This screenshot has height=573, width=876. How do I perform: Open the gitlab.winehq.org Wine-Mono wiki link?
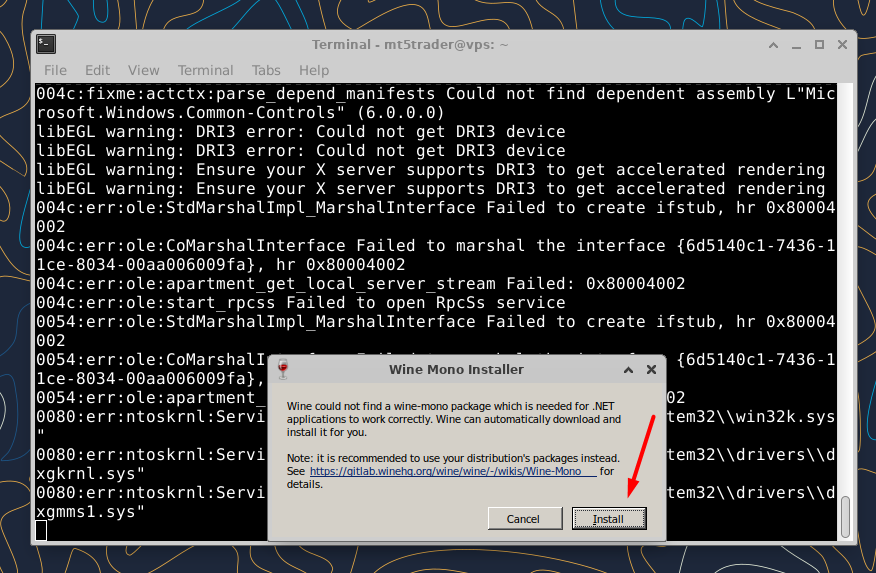(x=453, y=471)
